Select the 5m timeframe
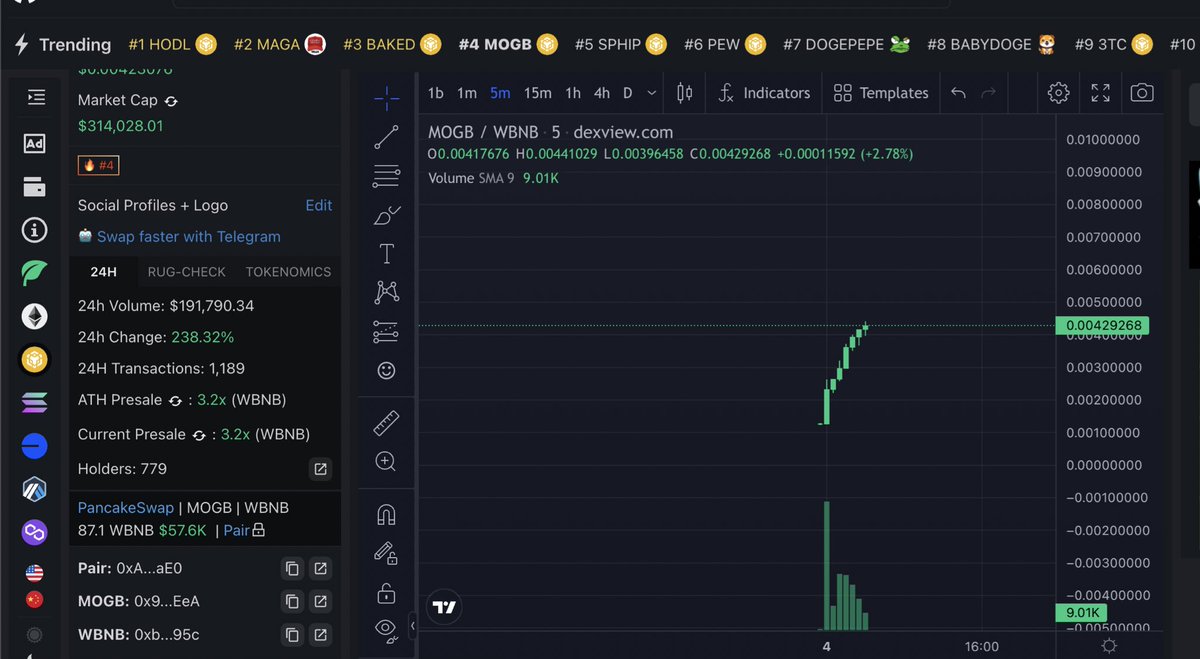This screenshot has height=659, width=1200. tap(500, 93)
